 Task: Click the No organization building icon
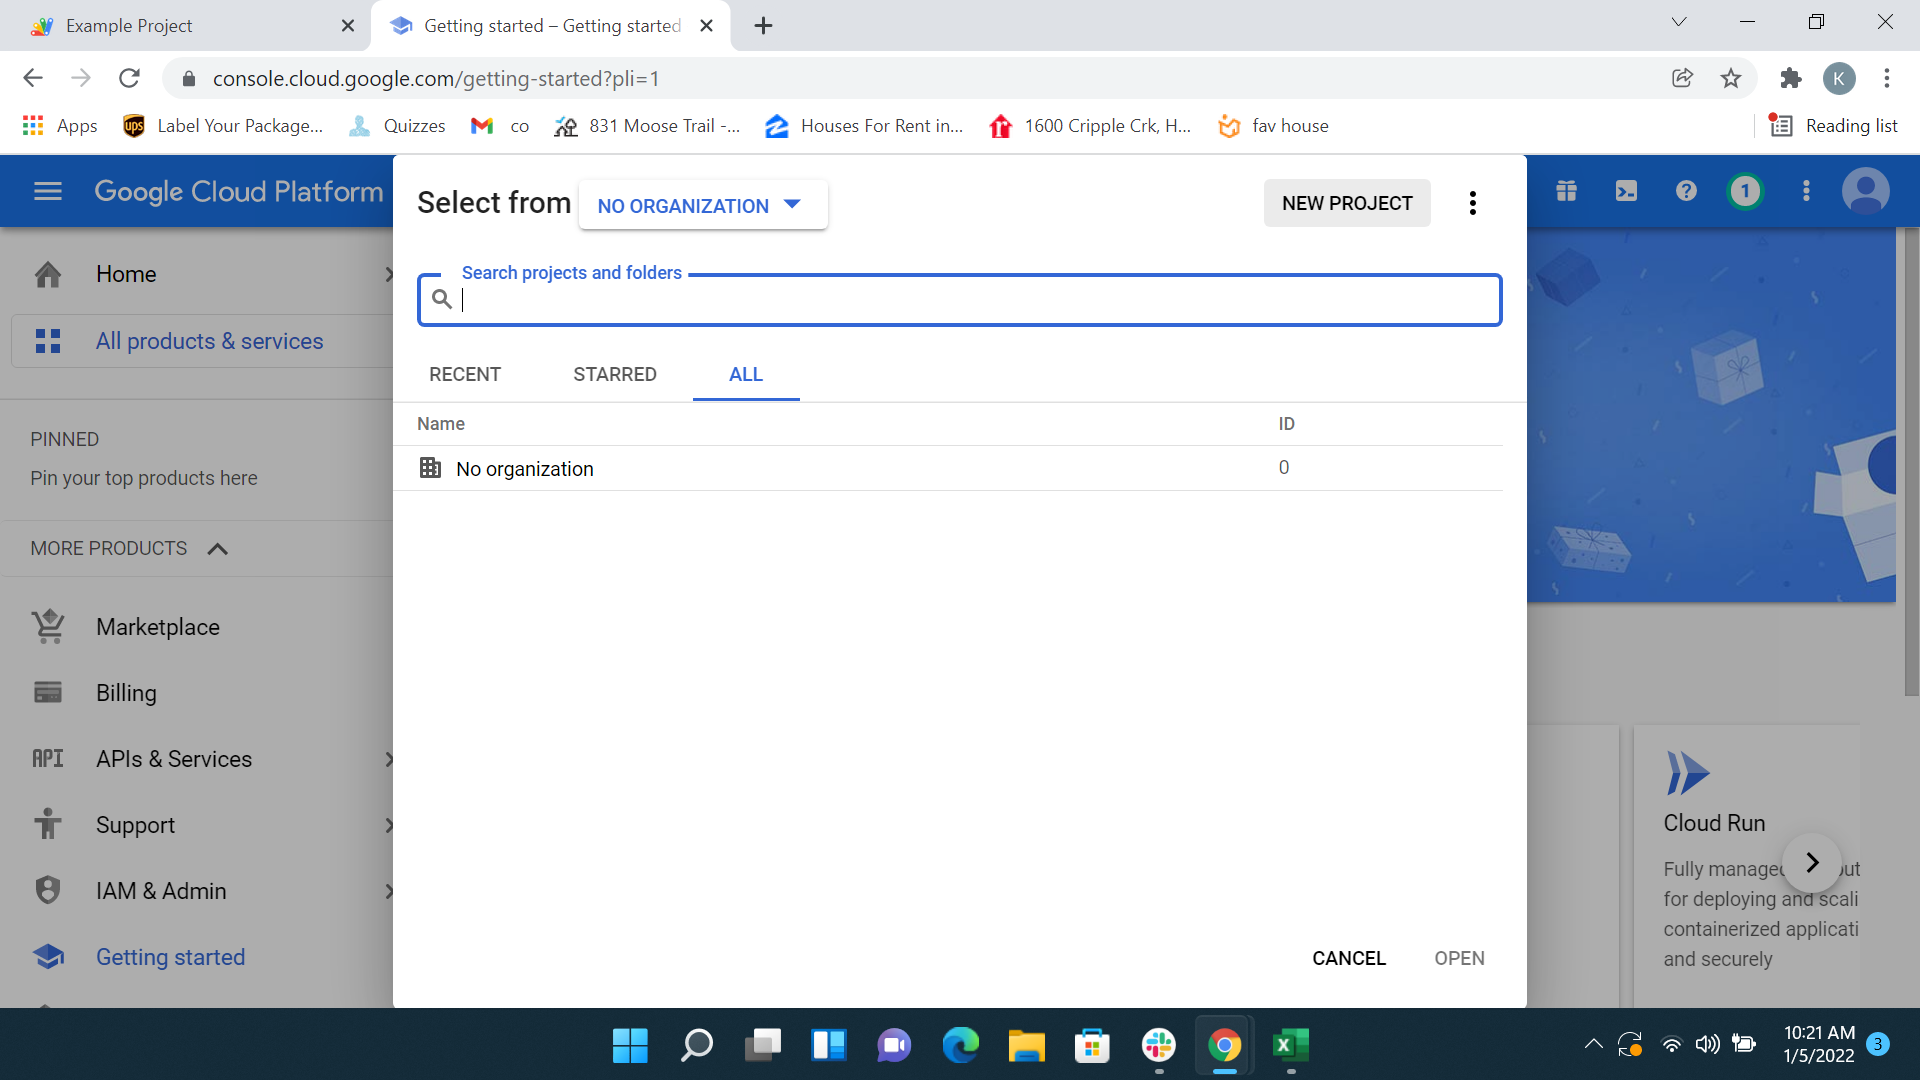coord(430,468)
